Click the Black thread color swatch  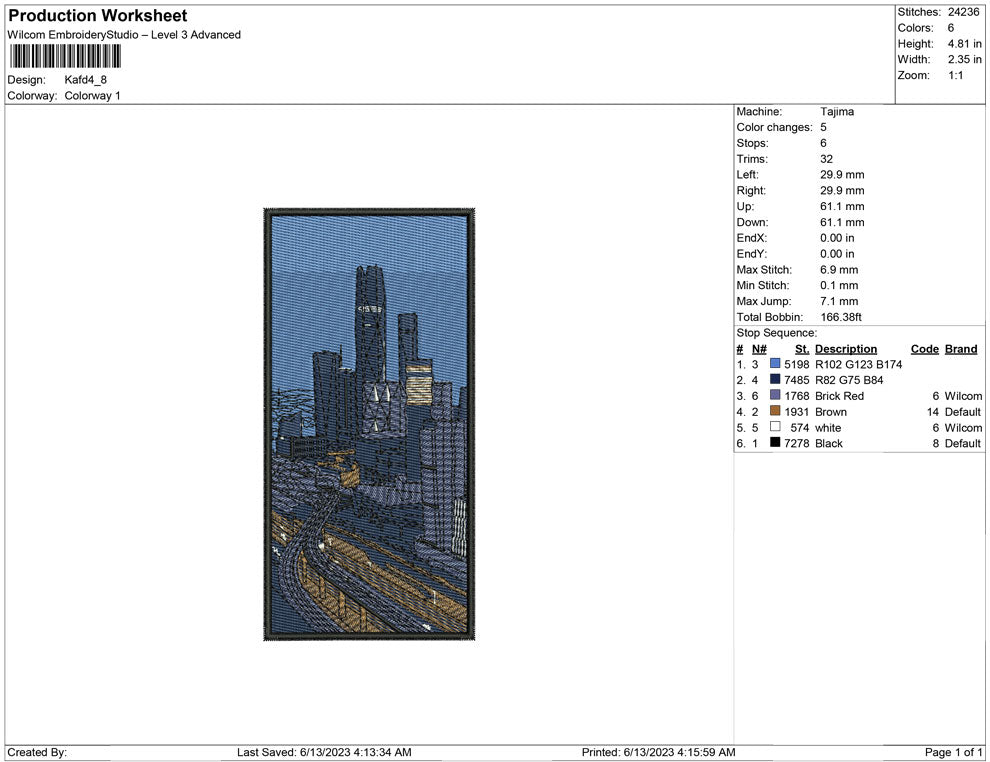[775, 443]
